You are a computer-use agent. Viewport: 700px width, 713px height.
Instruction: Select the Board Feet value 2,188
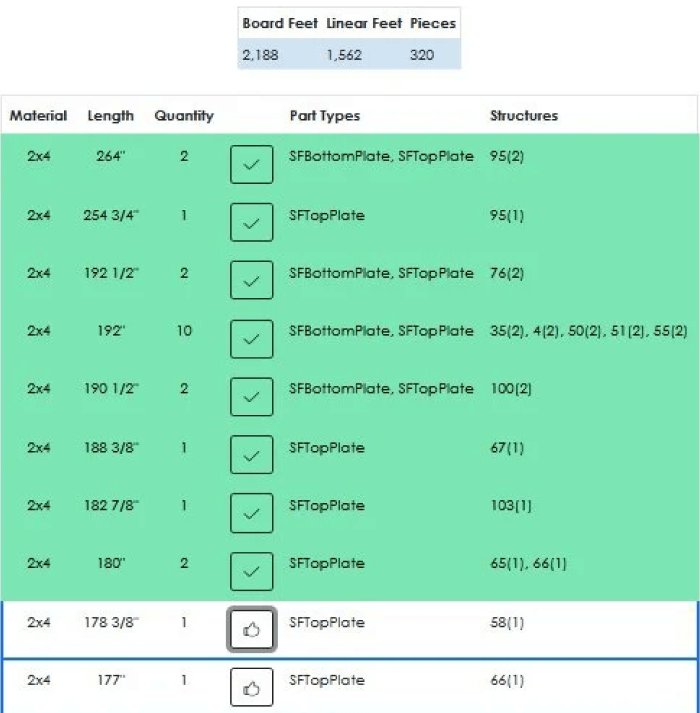coord(260,55)
